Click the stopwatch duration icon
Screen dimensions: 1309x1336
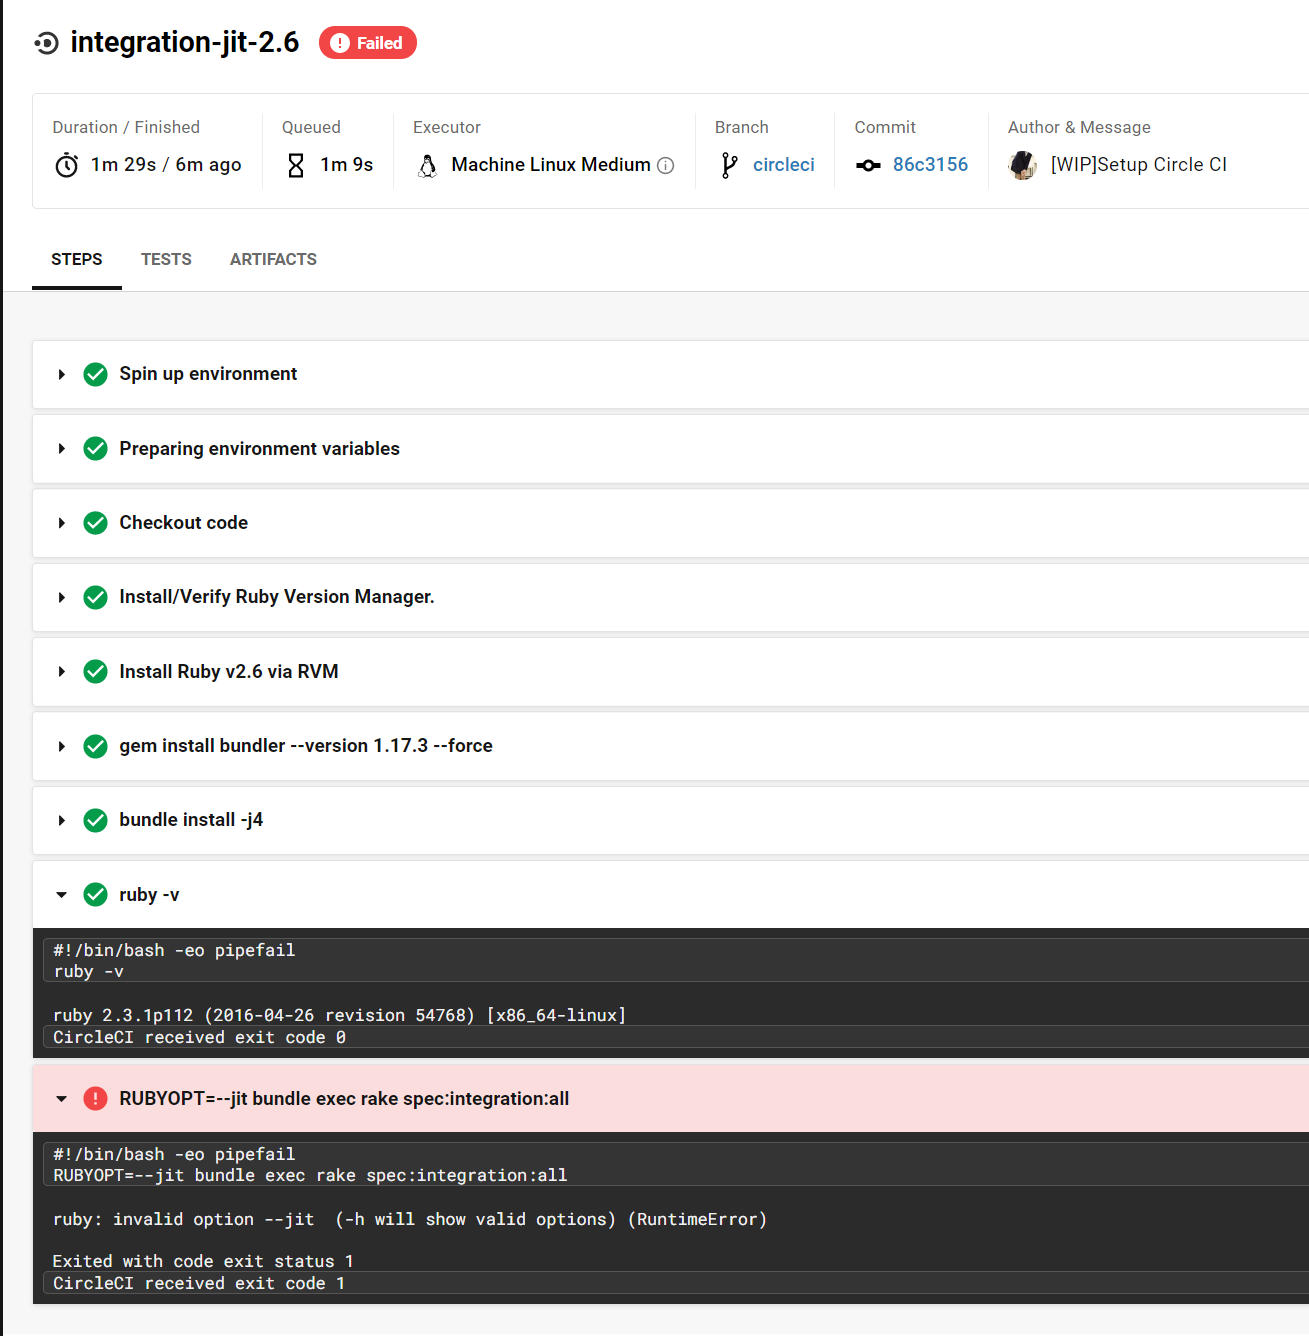point(67,165)
